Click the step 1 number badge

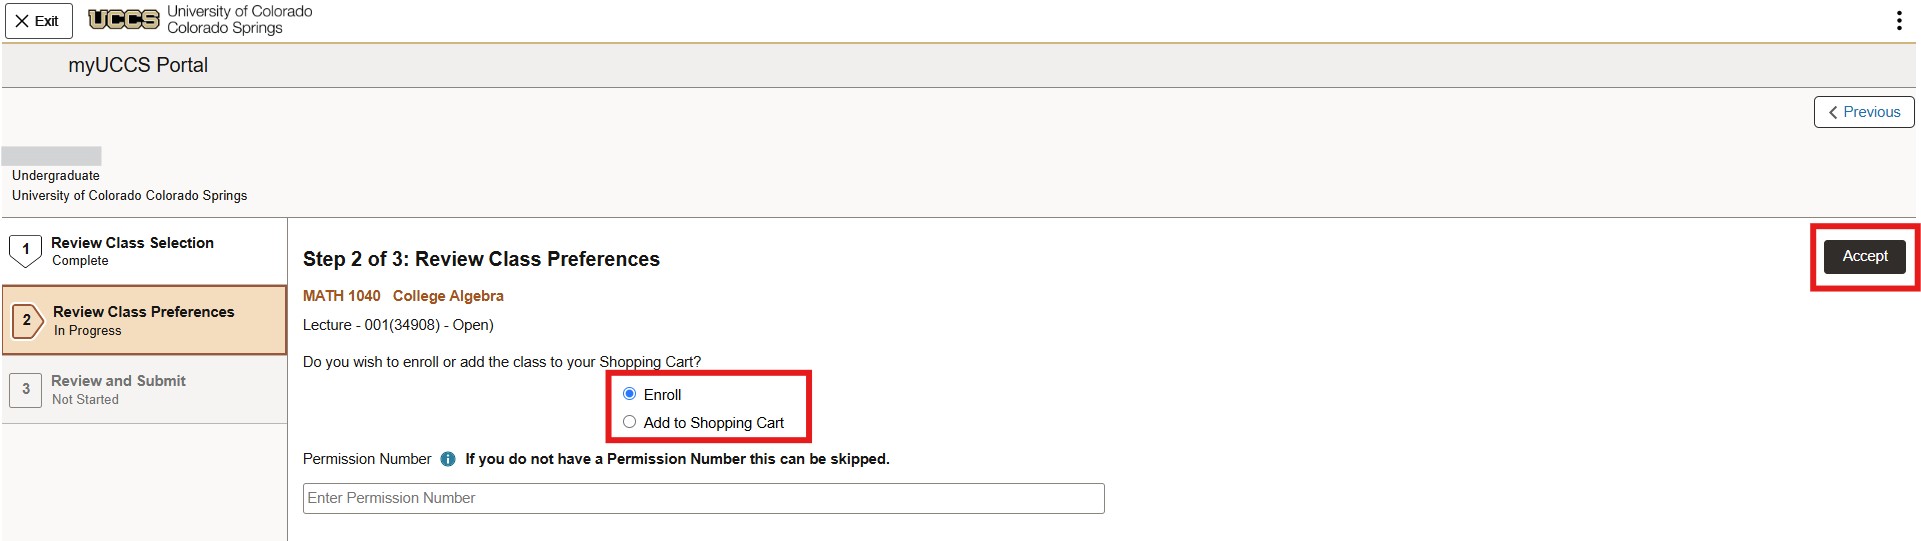coord(26,250)
